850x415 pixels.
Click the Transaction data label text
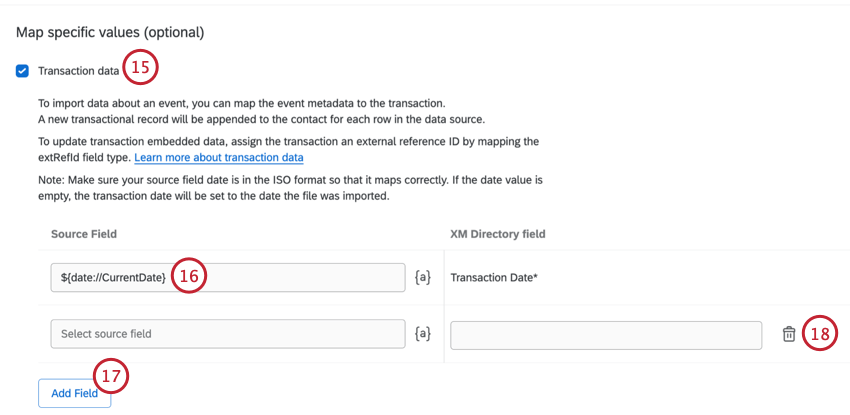[78, 71]
